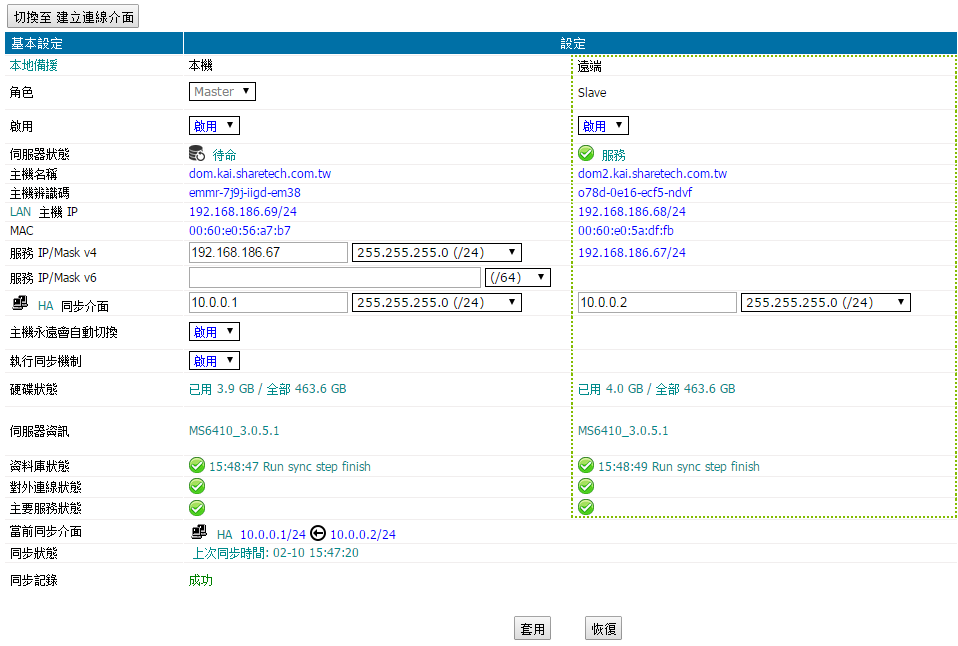Click the HA sync interface network icon

pyautogui.click(x=20, y=304)
